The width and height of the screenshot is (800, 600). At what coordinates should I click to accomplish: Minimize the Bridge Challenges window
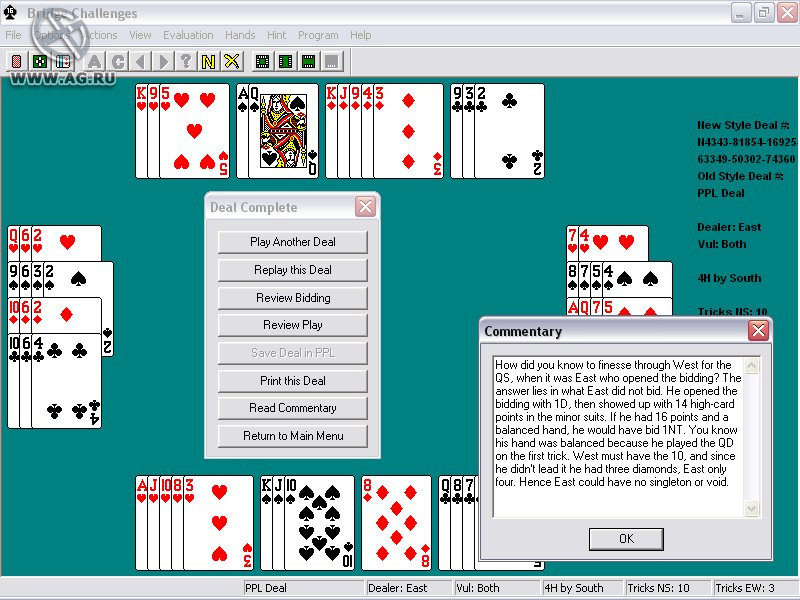click(740, 12)
